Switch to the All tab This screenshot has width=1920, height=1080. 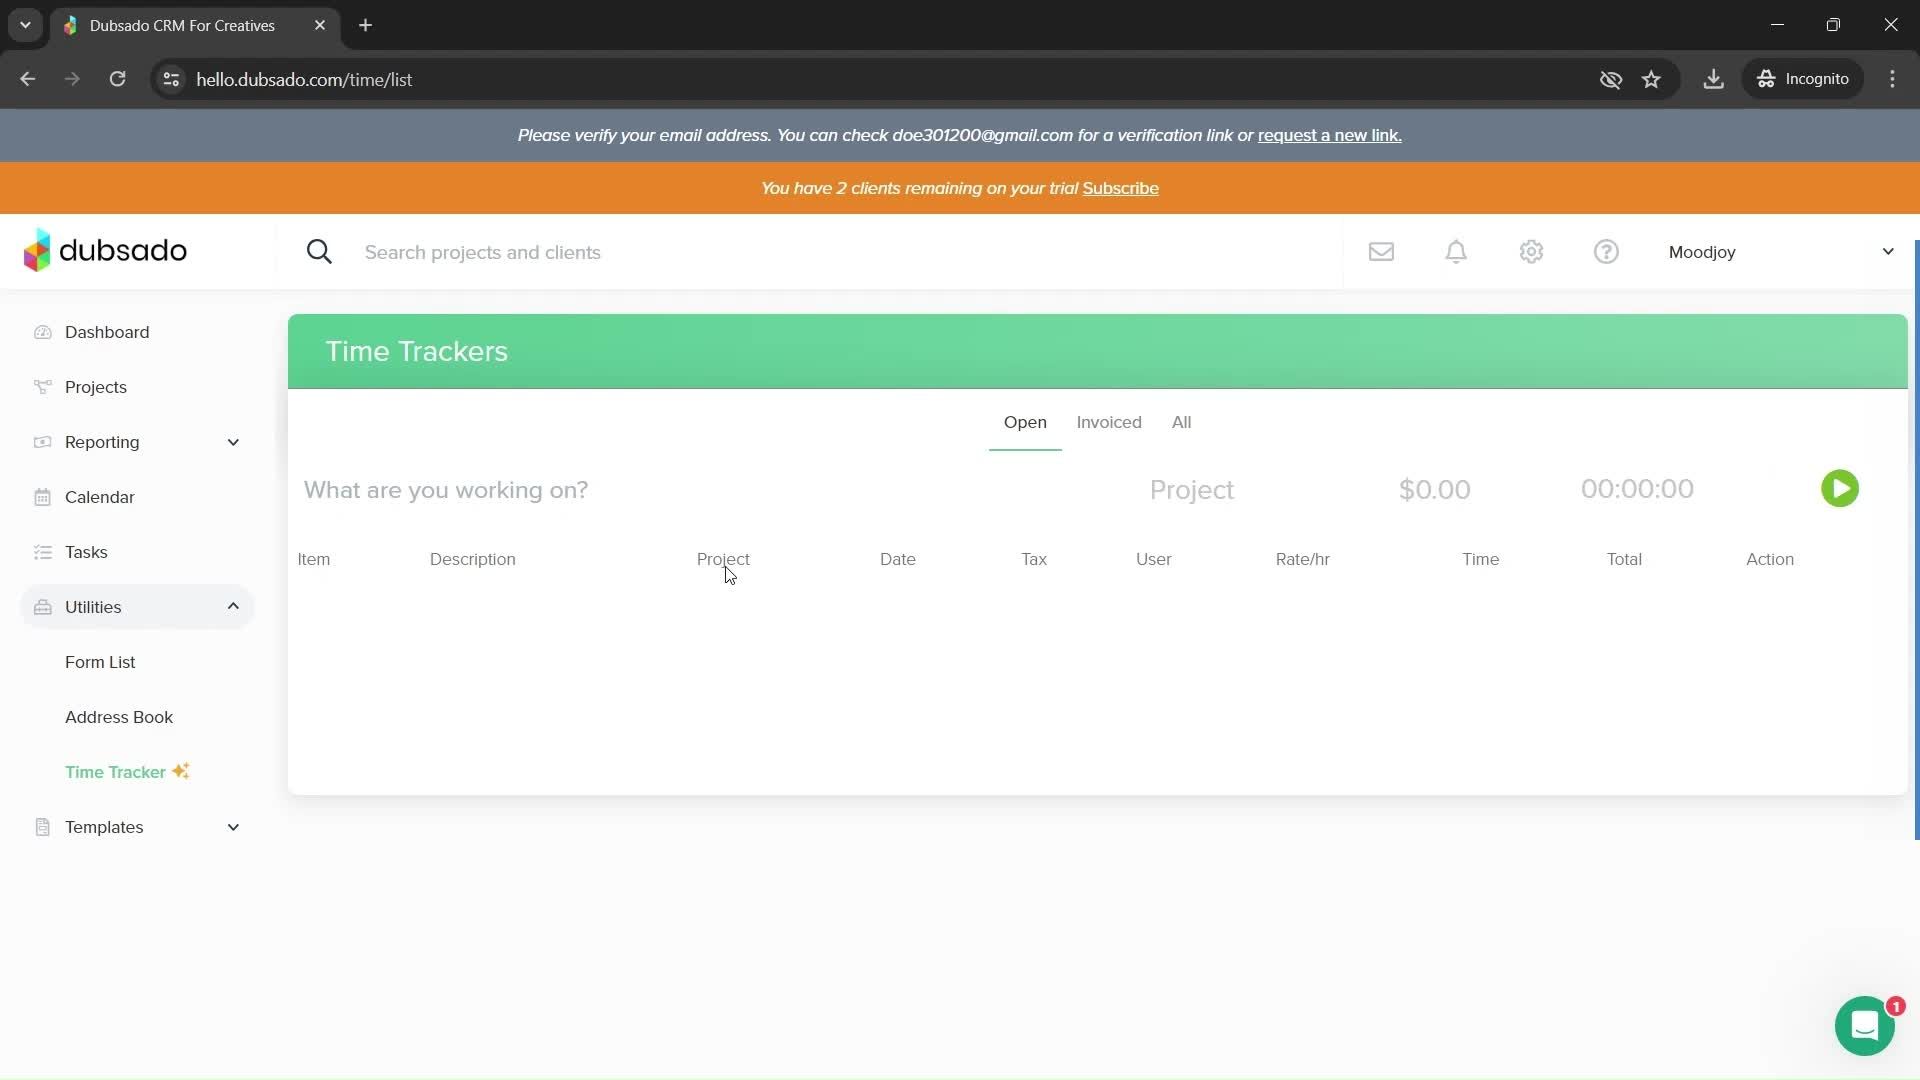coord(1181,422)
